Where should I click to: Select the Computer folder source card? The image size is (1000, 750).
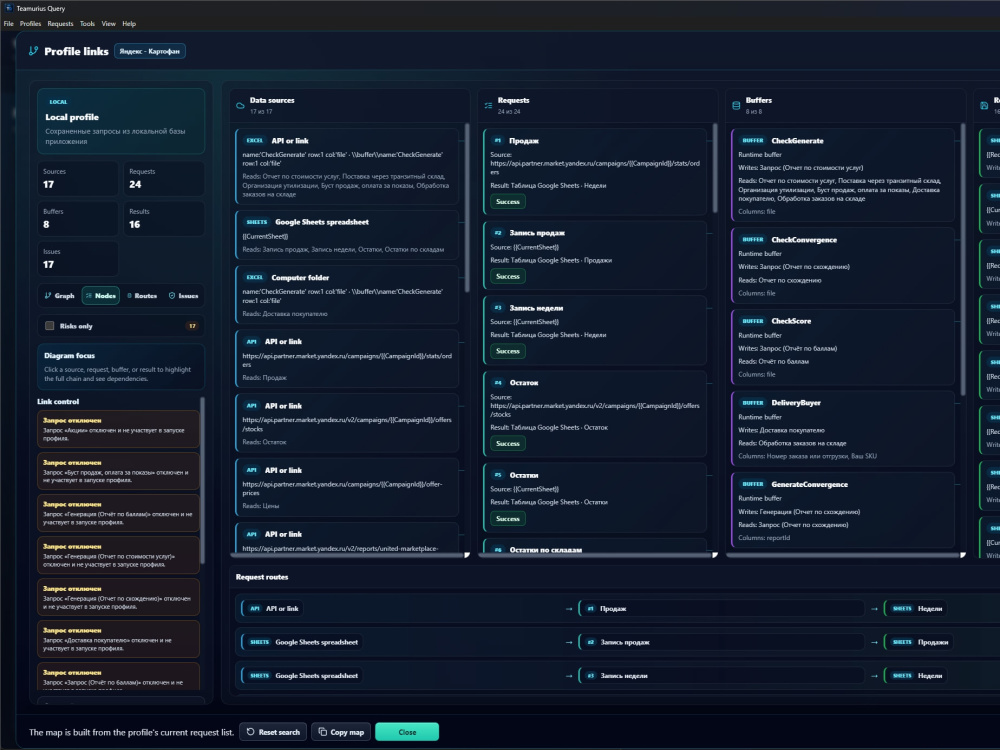click(347, 295)
